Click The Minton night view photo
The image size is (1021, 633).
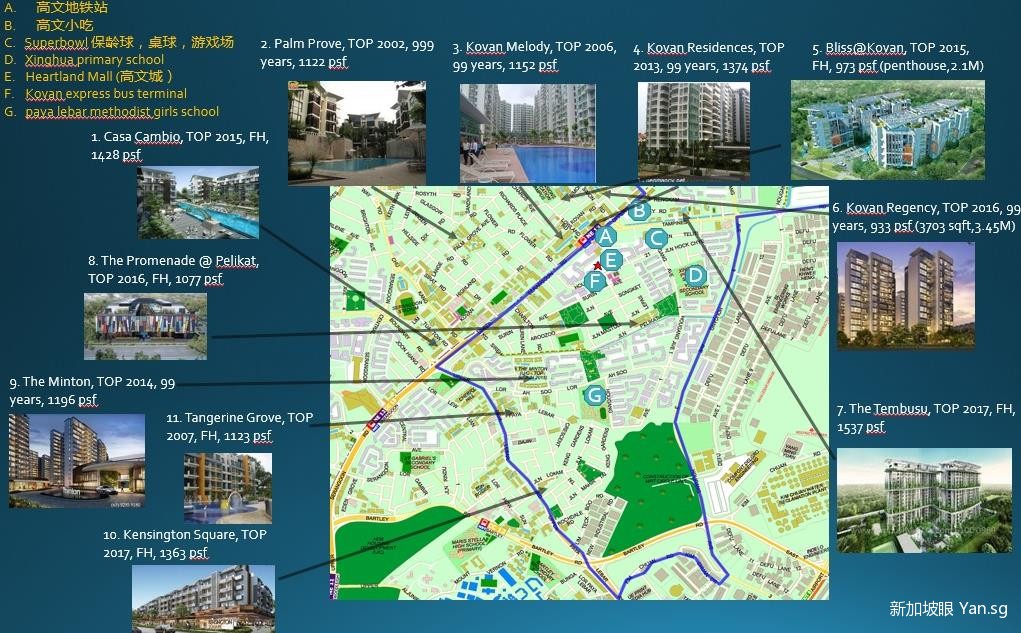75,459
